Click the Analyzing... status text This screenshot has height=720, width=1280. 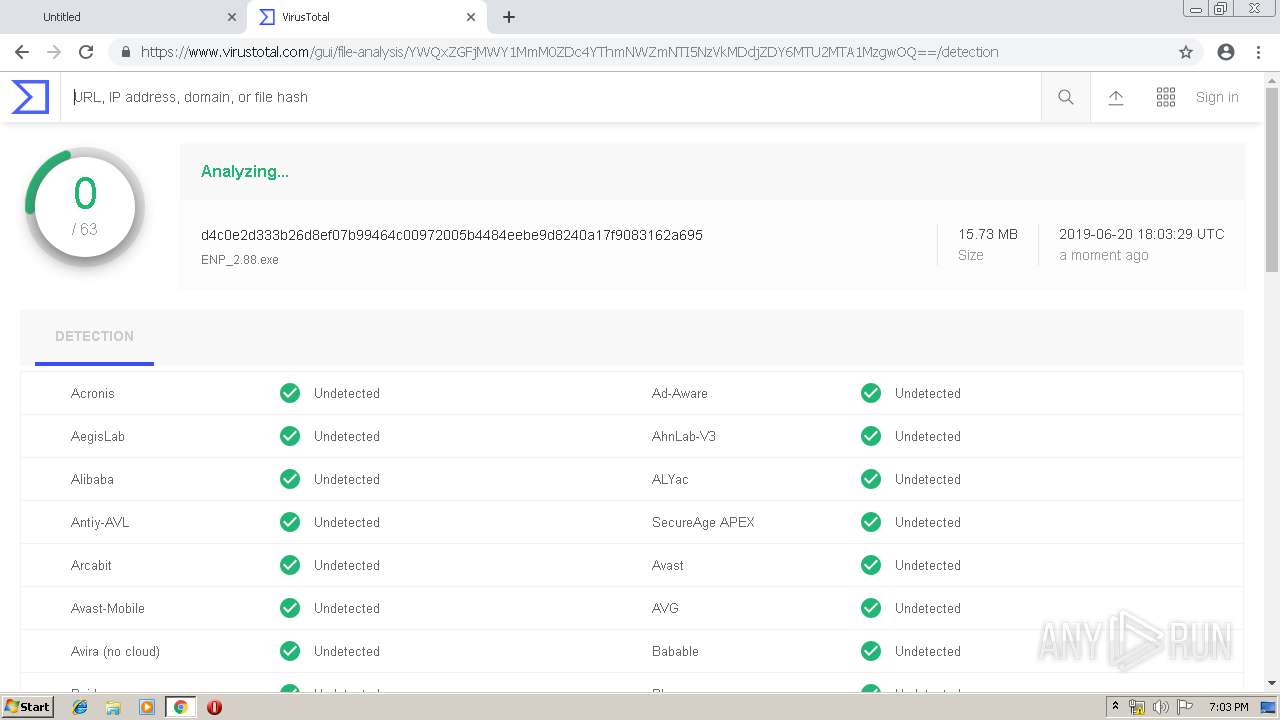coord(245,171)
